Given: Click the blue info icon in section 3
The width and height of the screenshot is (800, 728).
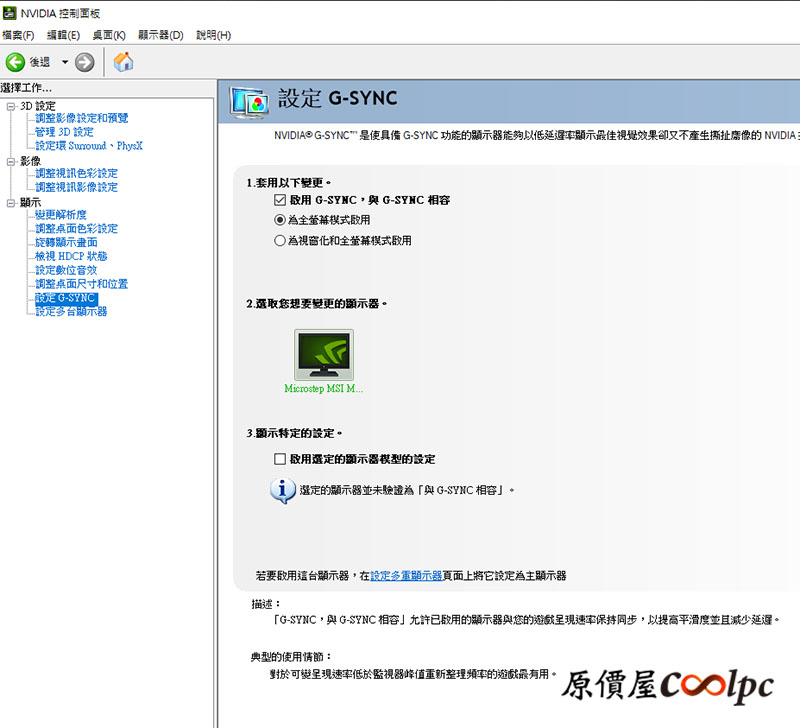Looking at the screenshot, I should coord(283,491).
